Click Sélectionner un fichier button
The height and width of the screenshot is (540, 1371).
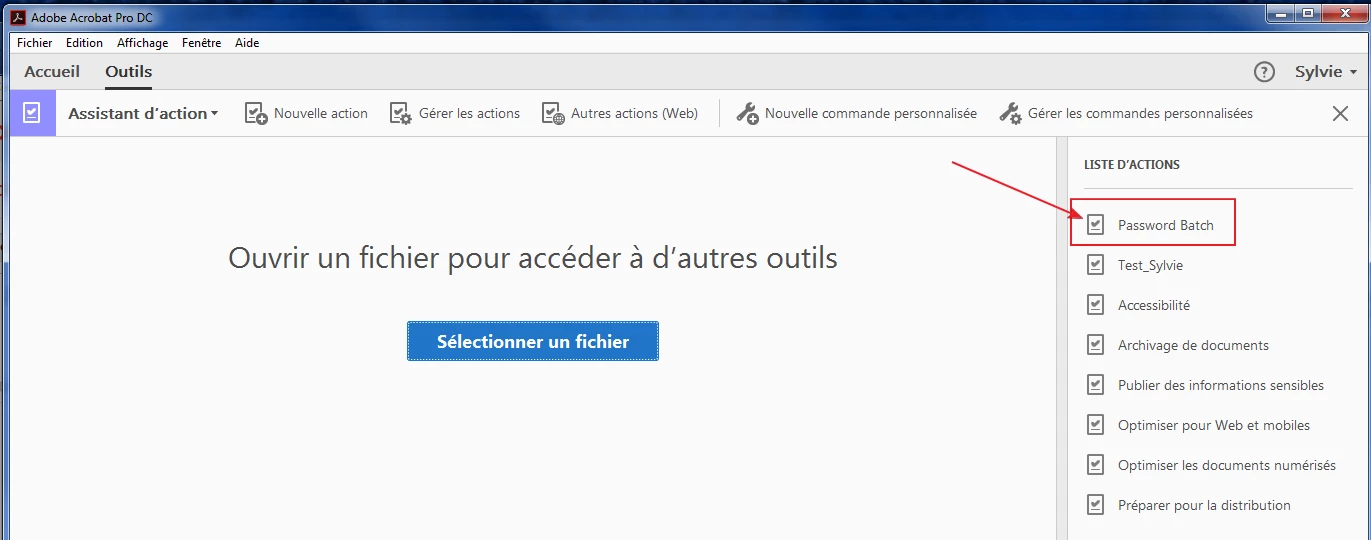coord(533,341)
